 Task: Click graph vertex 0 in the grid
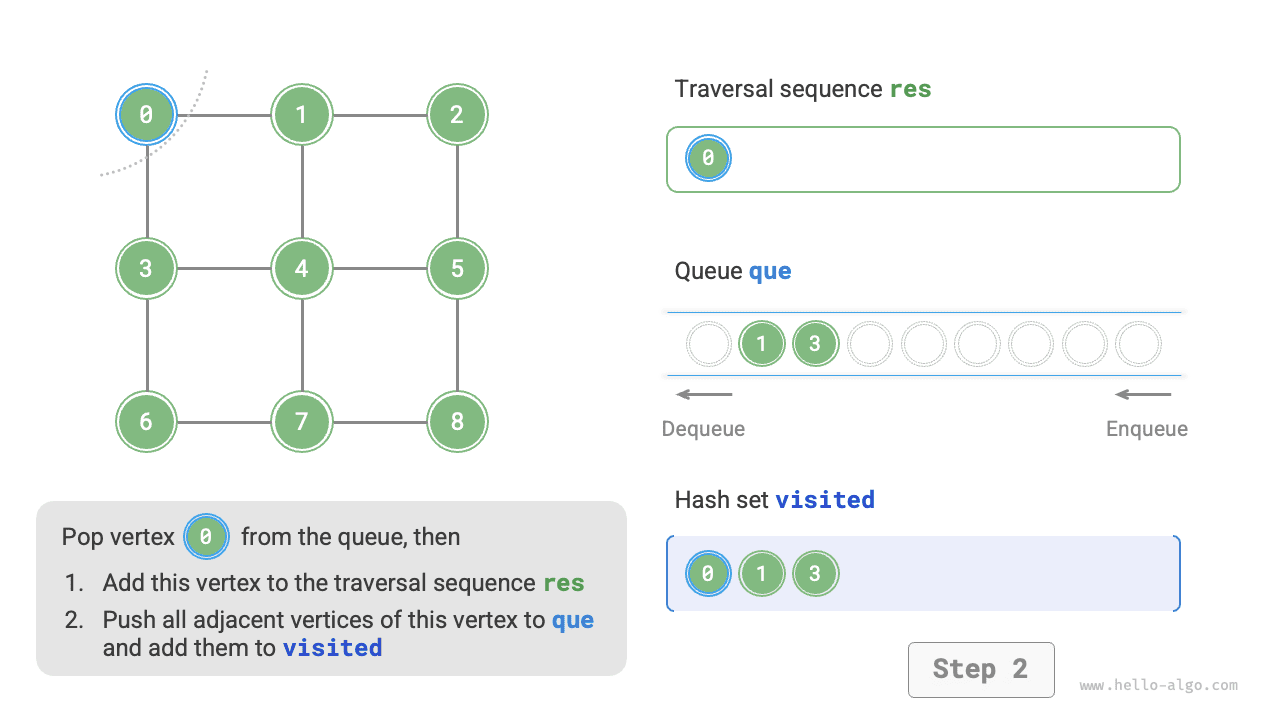point(147,115)
